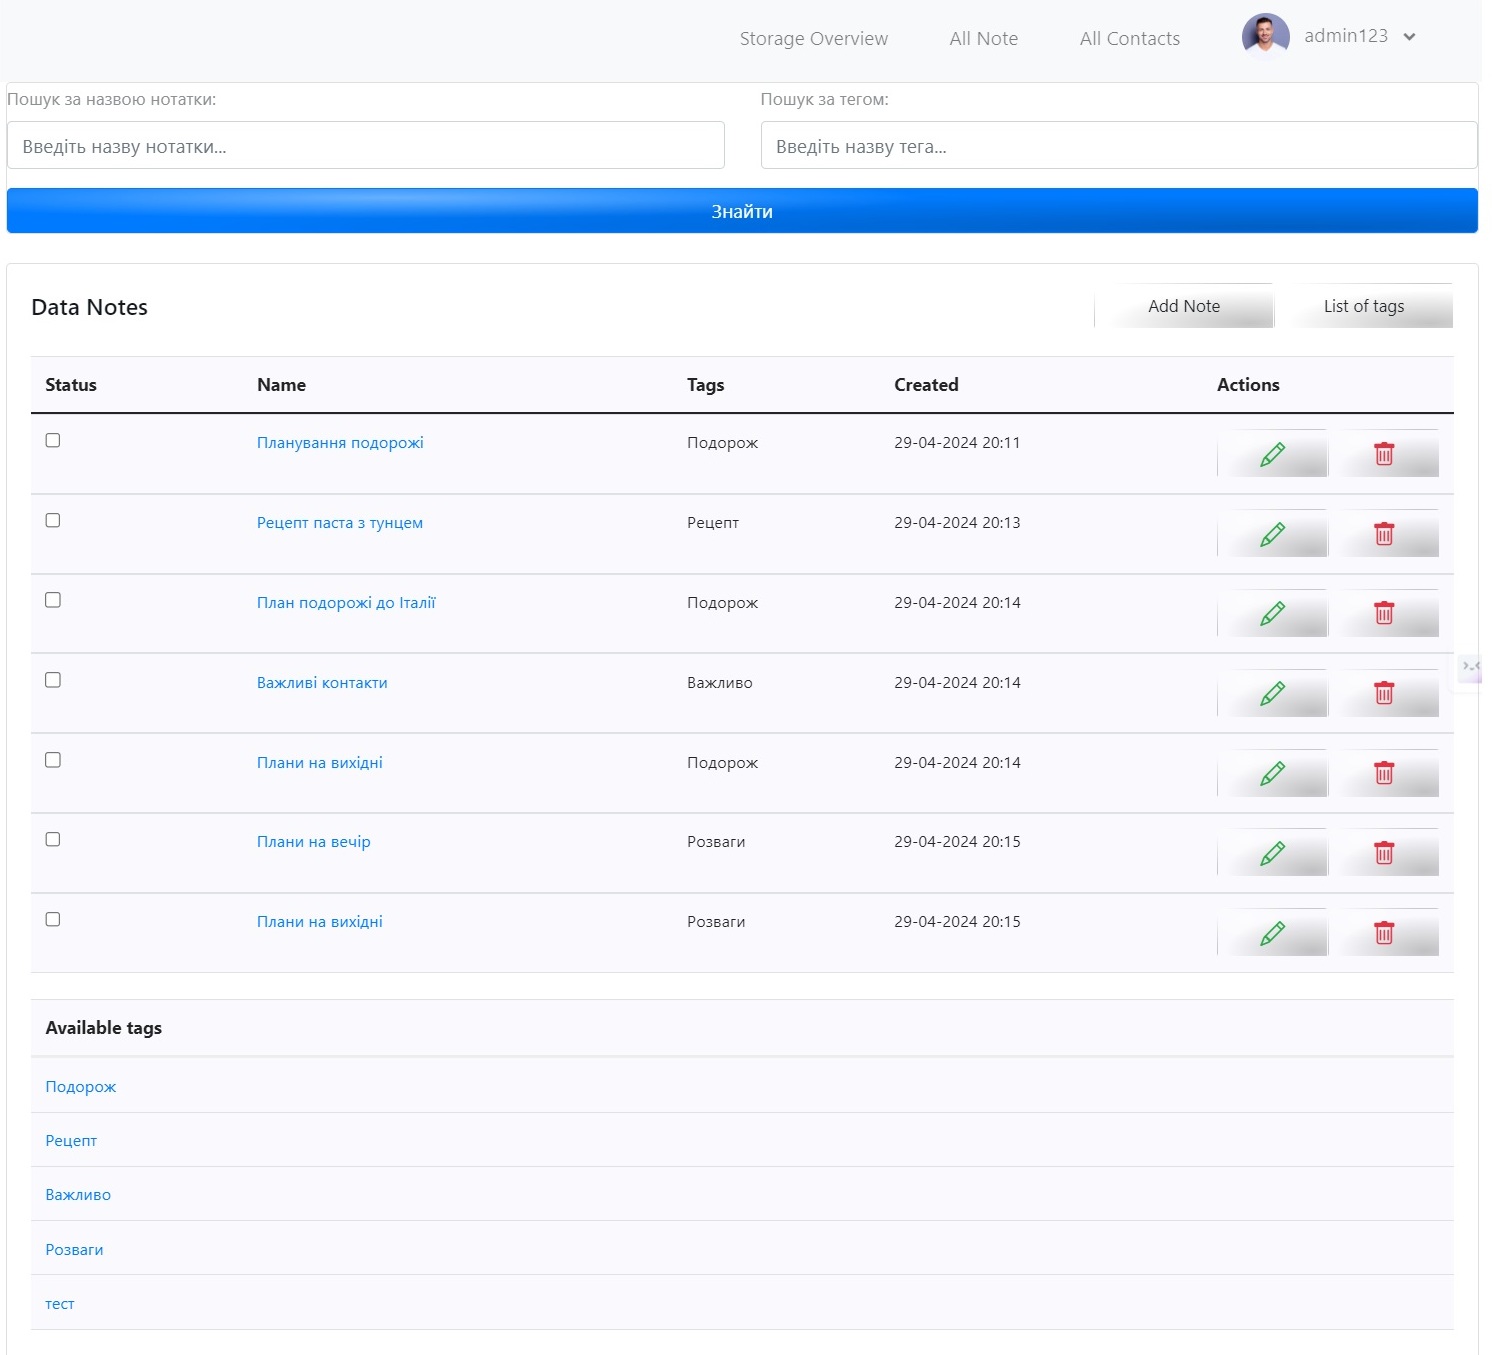Delete the Плани на вечір note

1384,853
